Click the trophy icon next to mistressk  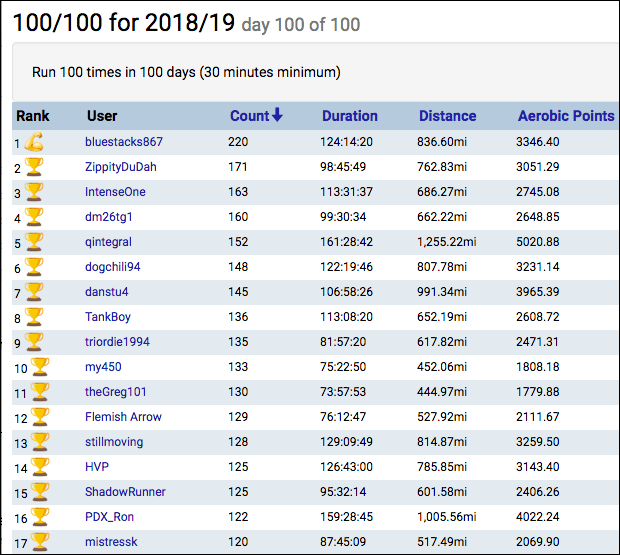pos(39,541)
